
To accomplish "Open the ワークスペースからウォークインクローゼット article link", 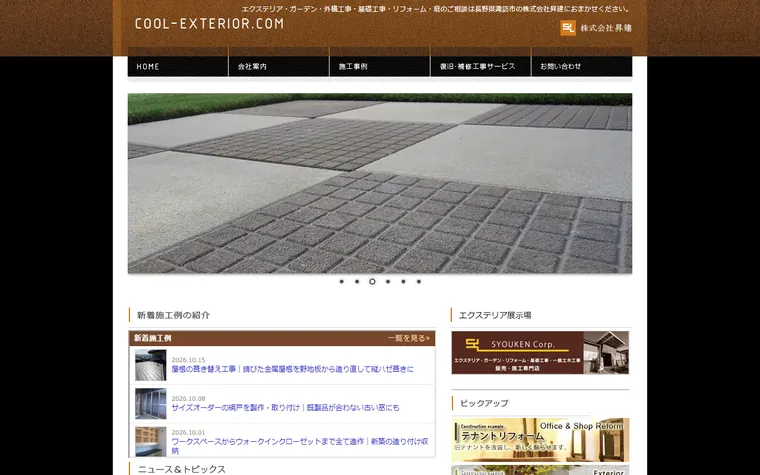I will [300, 446].
